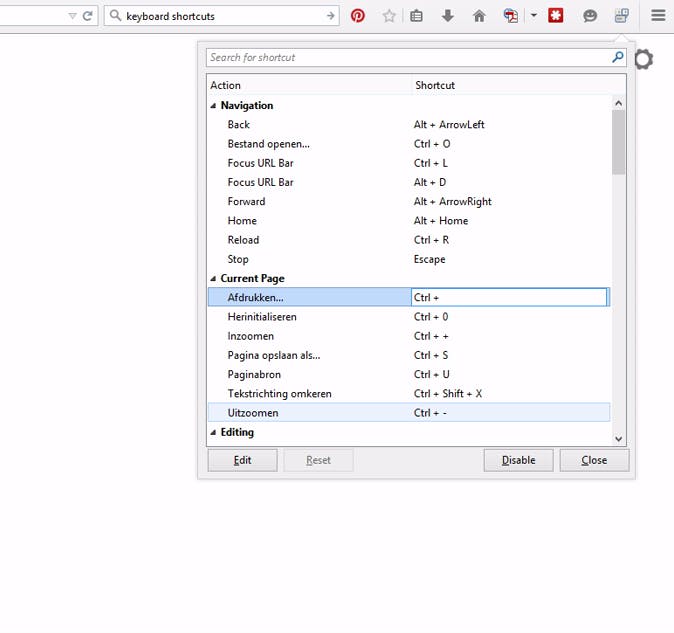The image size is (674, 633).
Task: Select the Herinitialiseren row
Action: point(409,317)
